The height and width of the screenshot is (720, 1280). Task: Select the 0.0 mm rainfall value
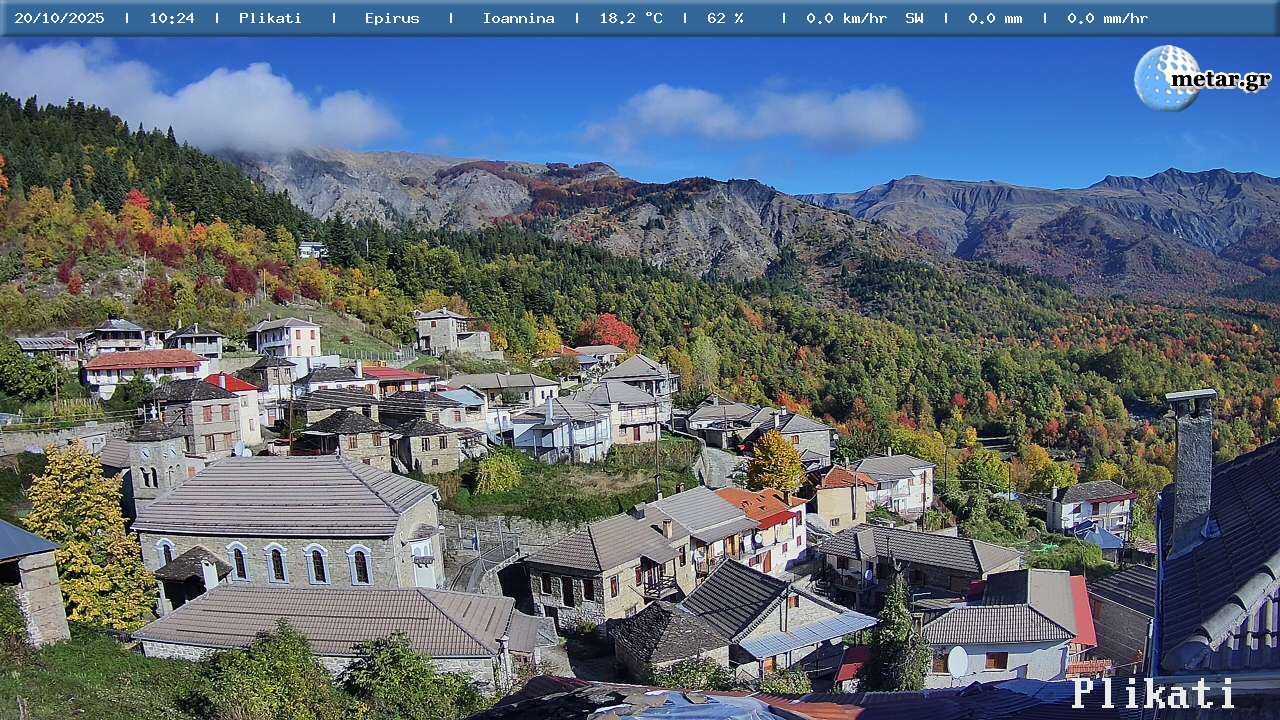[995, 18]
